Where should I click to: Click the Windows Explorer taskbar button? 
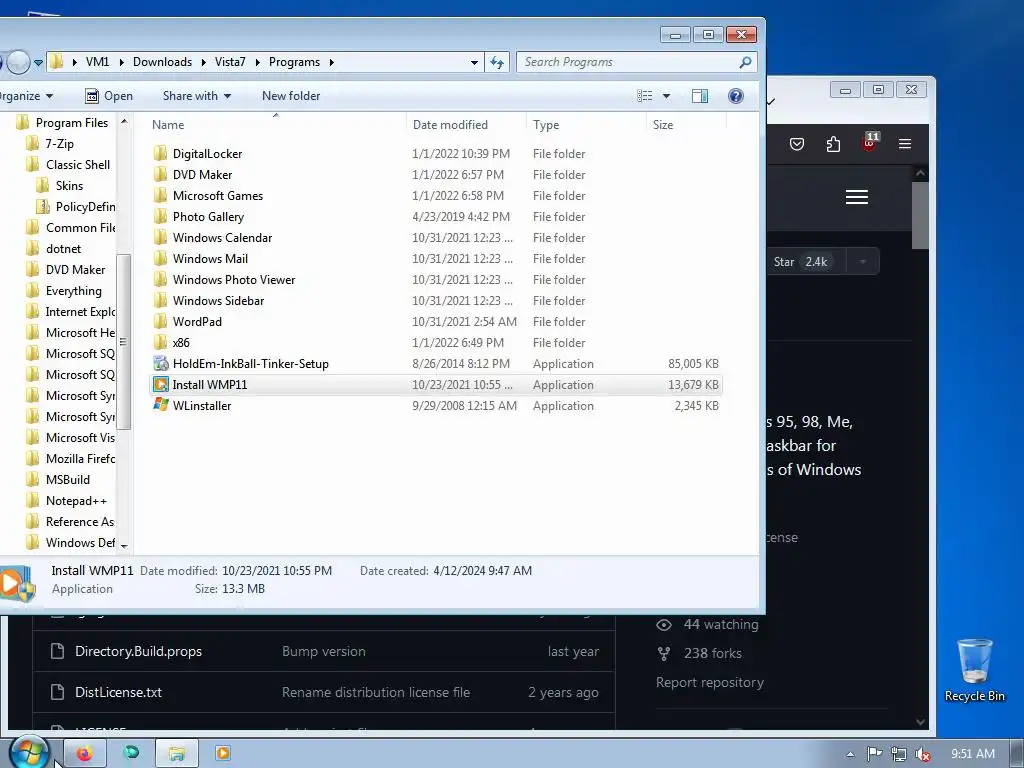(x=176, y=754)
